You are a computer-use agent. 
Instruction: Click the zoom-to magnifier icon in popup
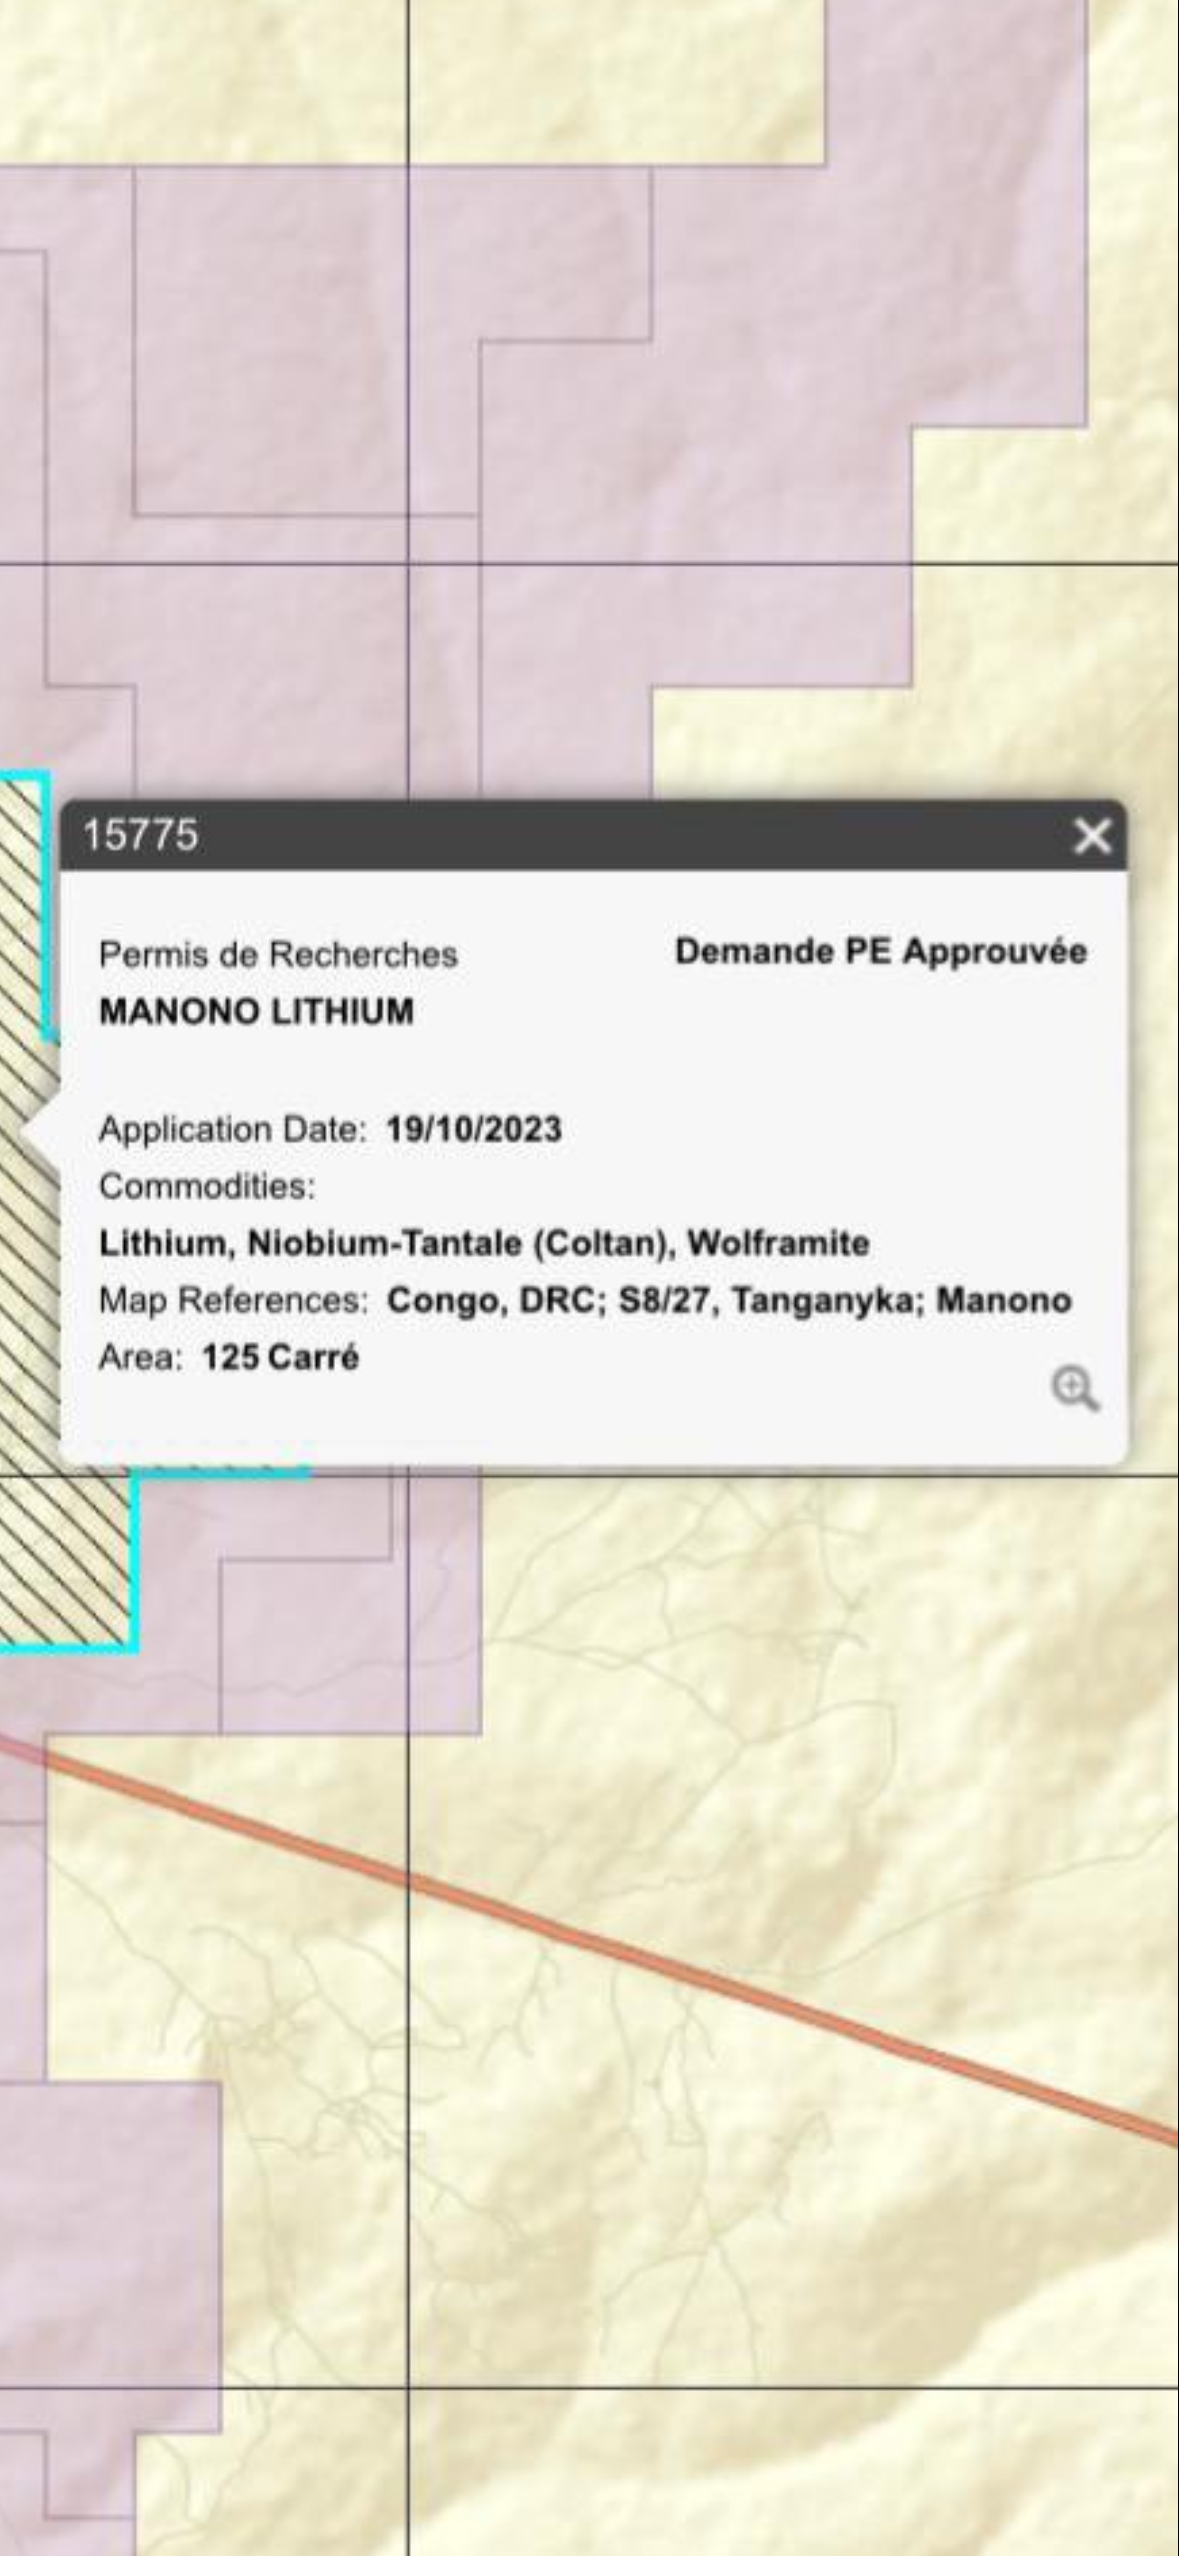pyautogui.click(x=1074, y=1389)
